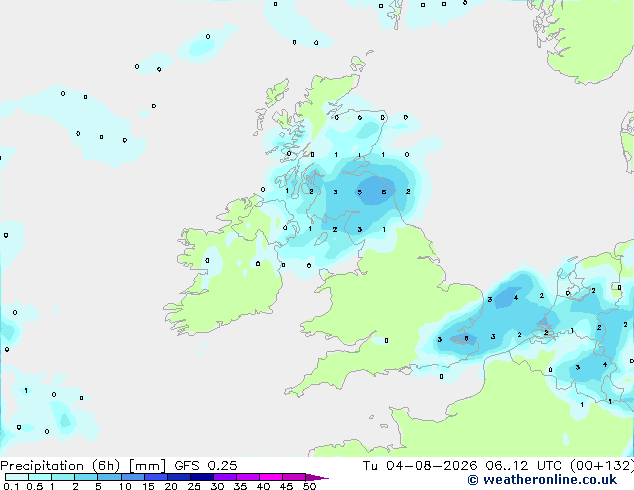Image resolution: width=634 pixels, height=490 pixels.
Task: Click the legend label '40'
Action: 263,486
